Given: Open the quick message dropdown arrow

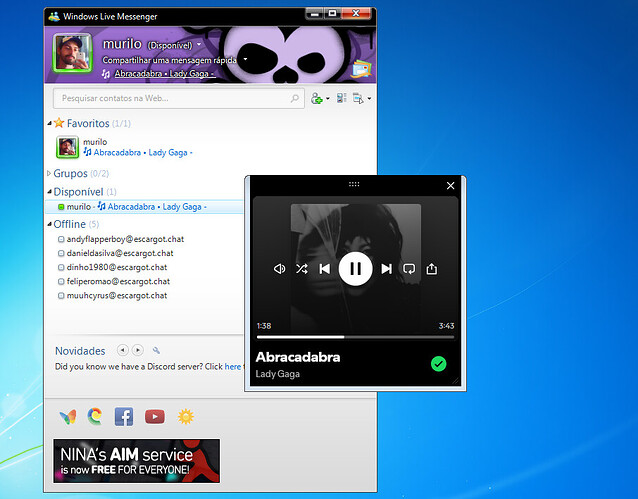Looking at the screenshot, I should point(245,59).
